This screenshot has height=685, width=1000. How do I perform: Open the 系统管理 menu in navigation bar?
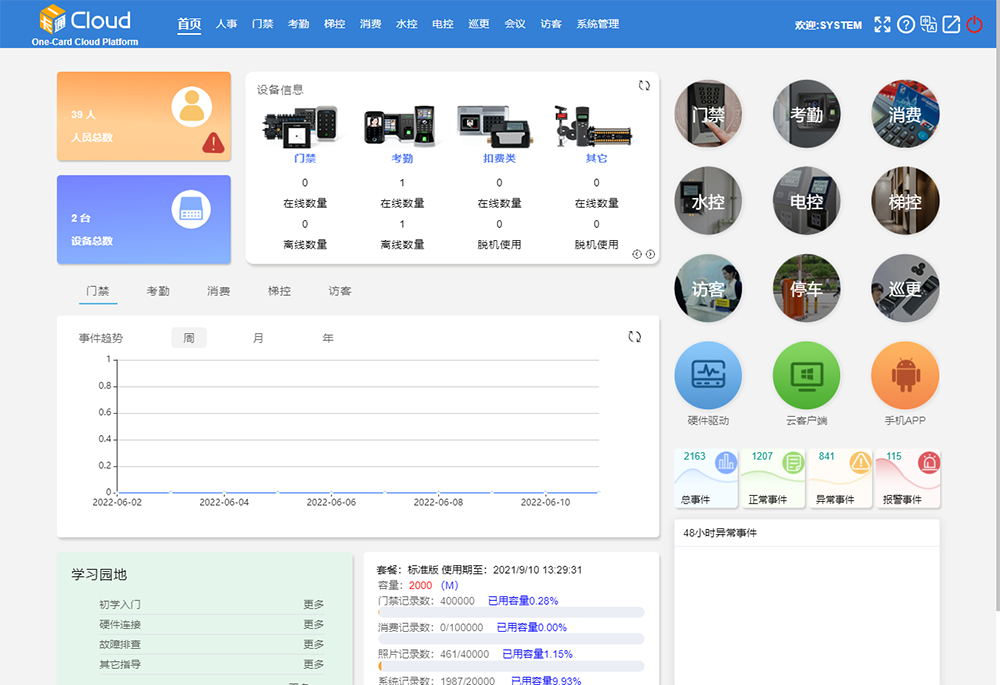coord(597,24)
